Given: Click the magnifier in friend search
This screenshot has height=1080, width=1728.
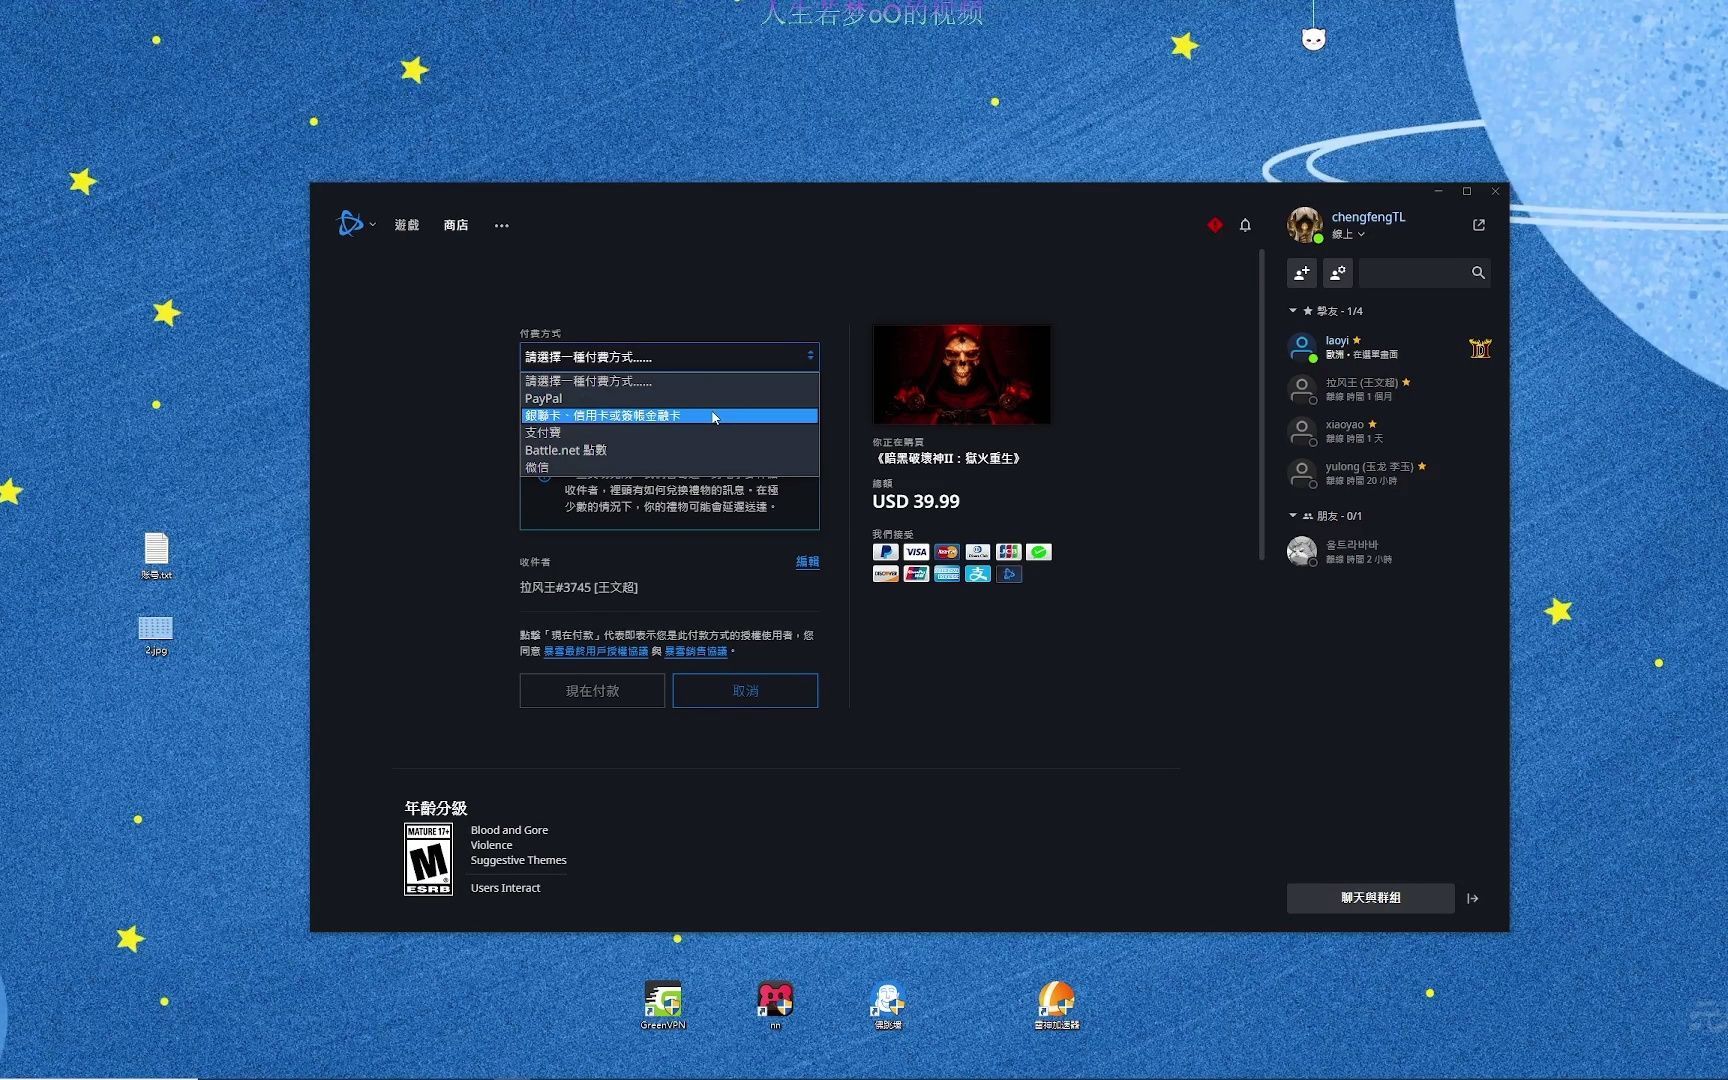Looking at the screenshot, I should click(1478, 272).
